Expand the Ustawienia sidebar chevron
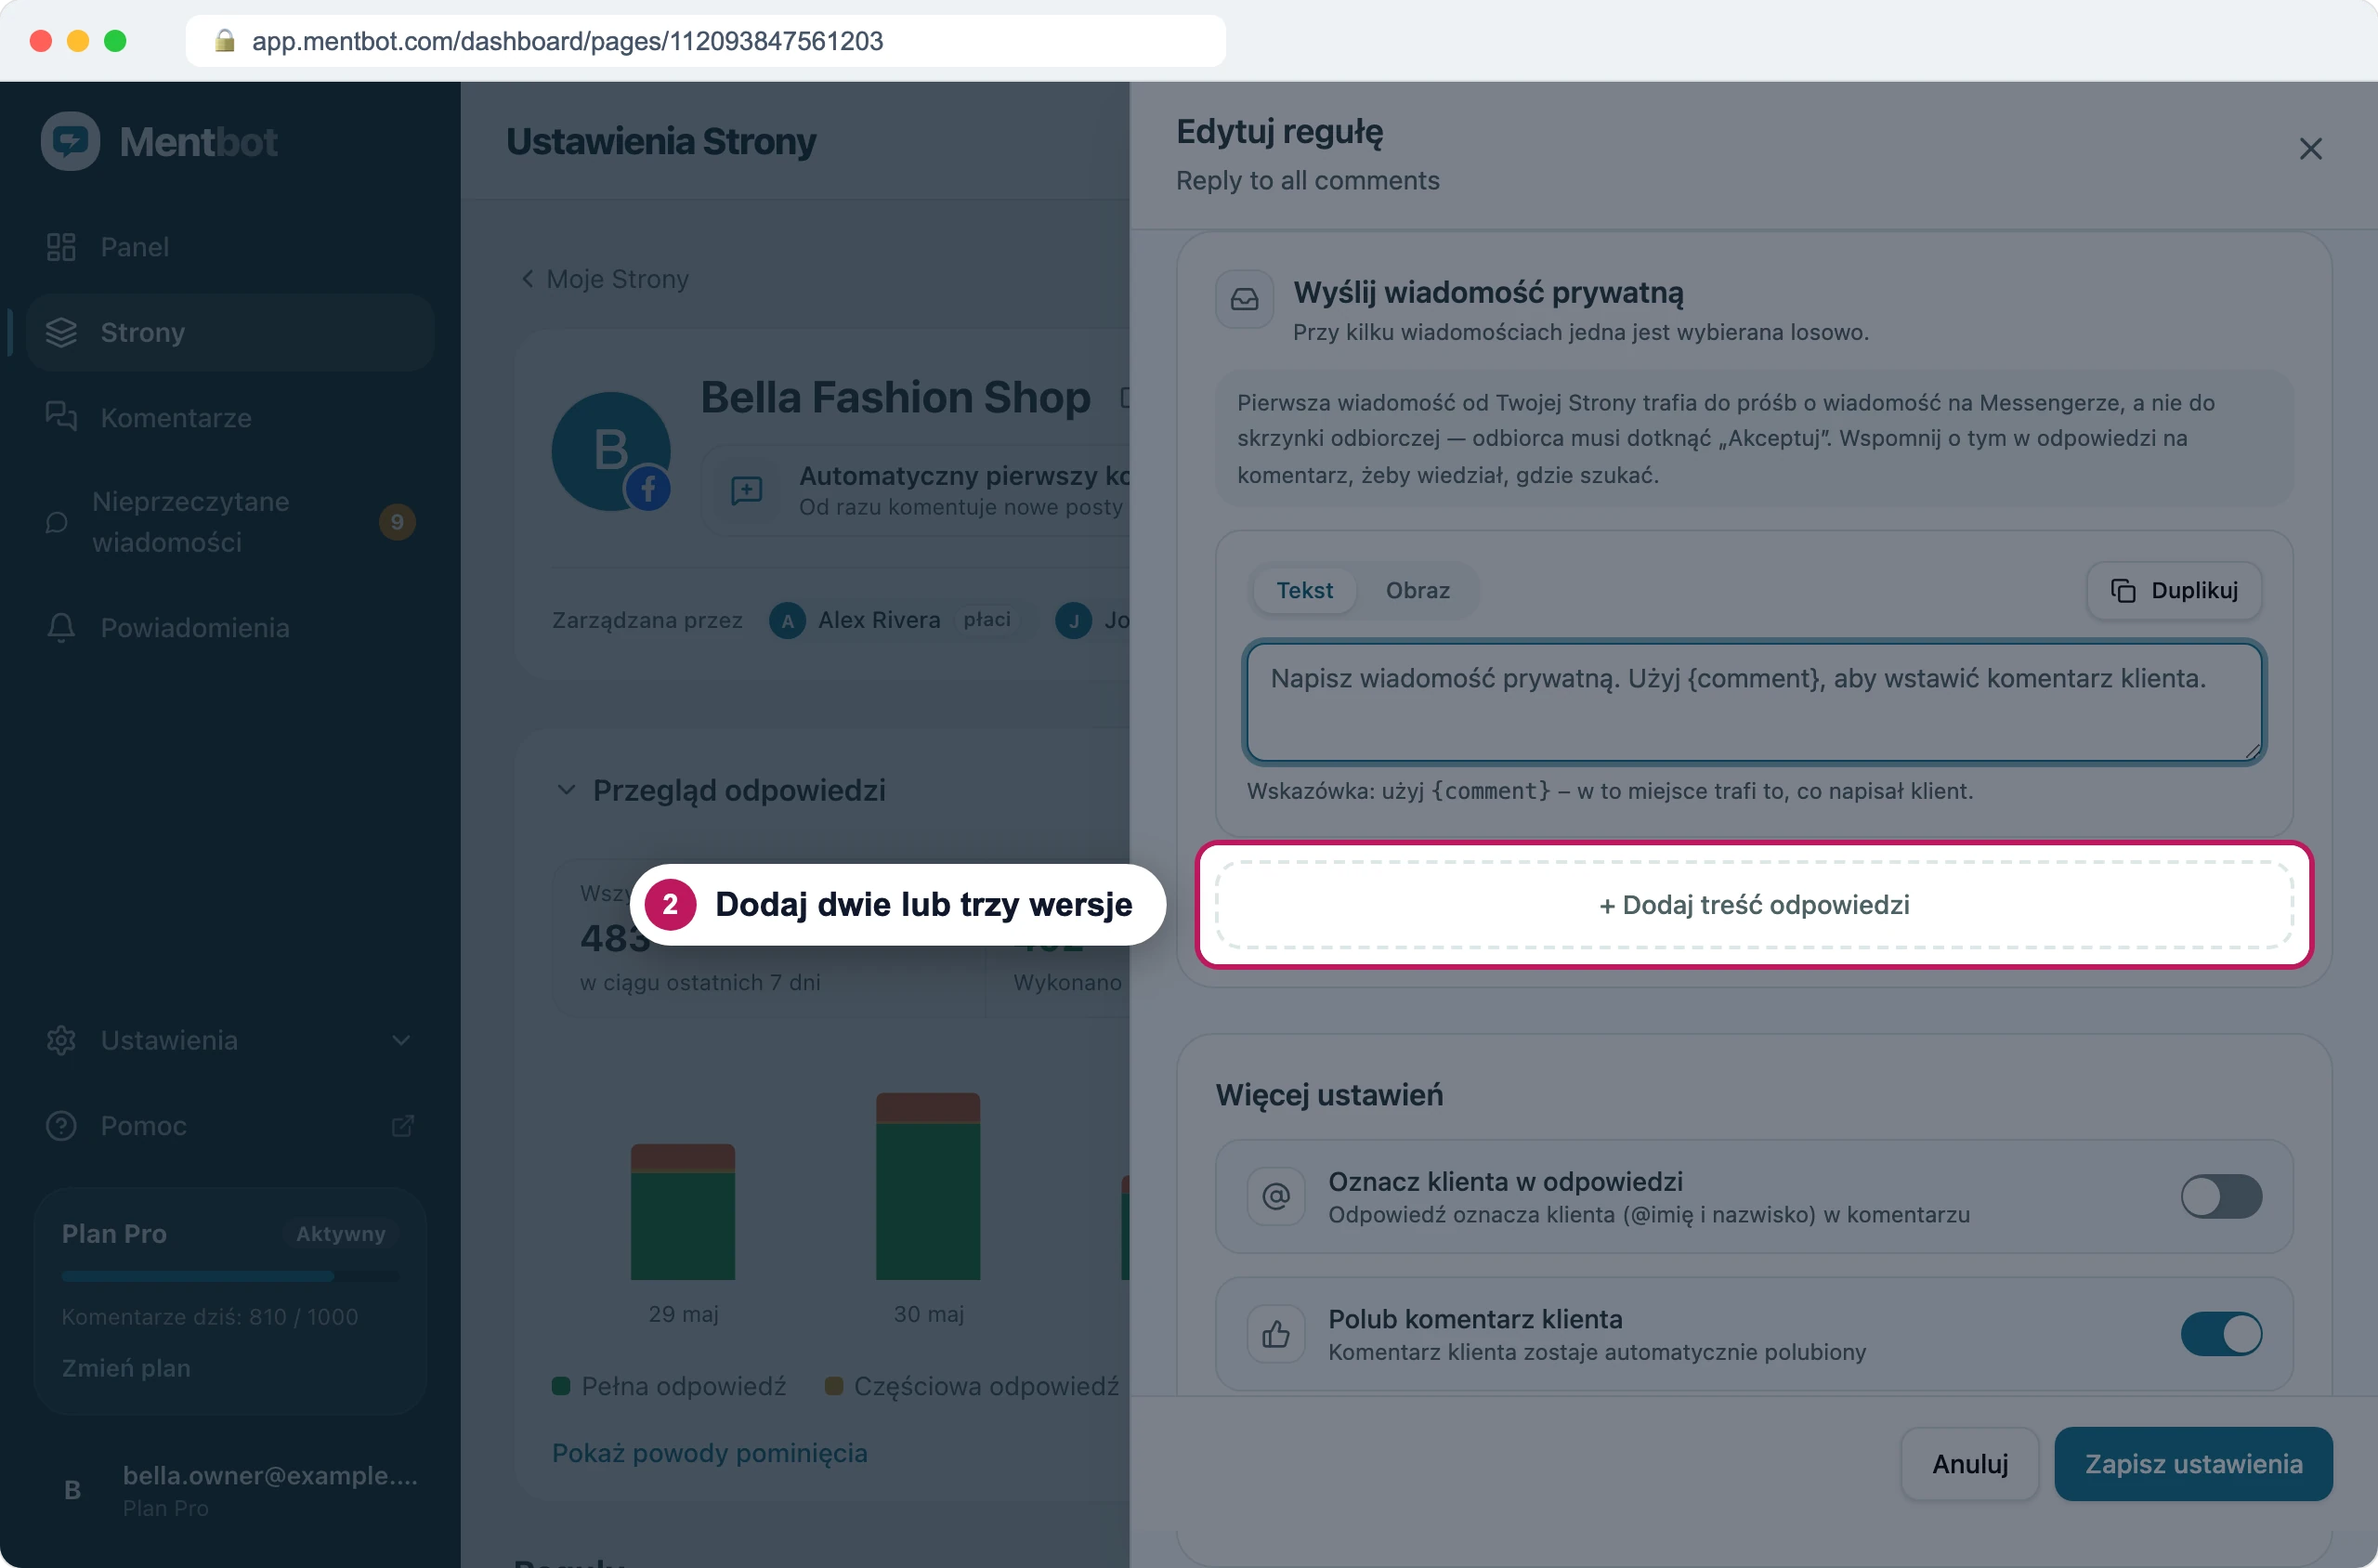Viewport: 2378px width, 1568px height. pos(401,1040)
